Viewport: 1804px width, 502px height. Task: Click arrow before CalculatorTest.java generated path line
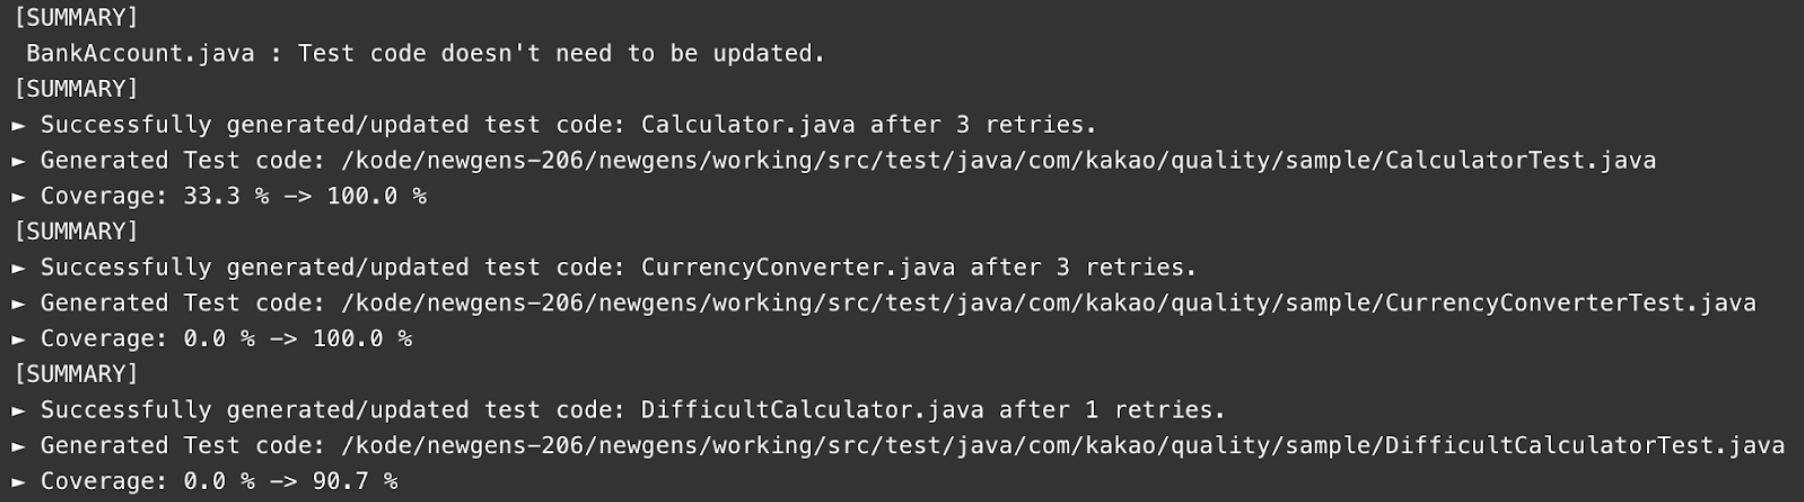(x=19, y=161)
